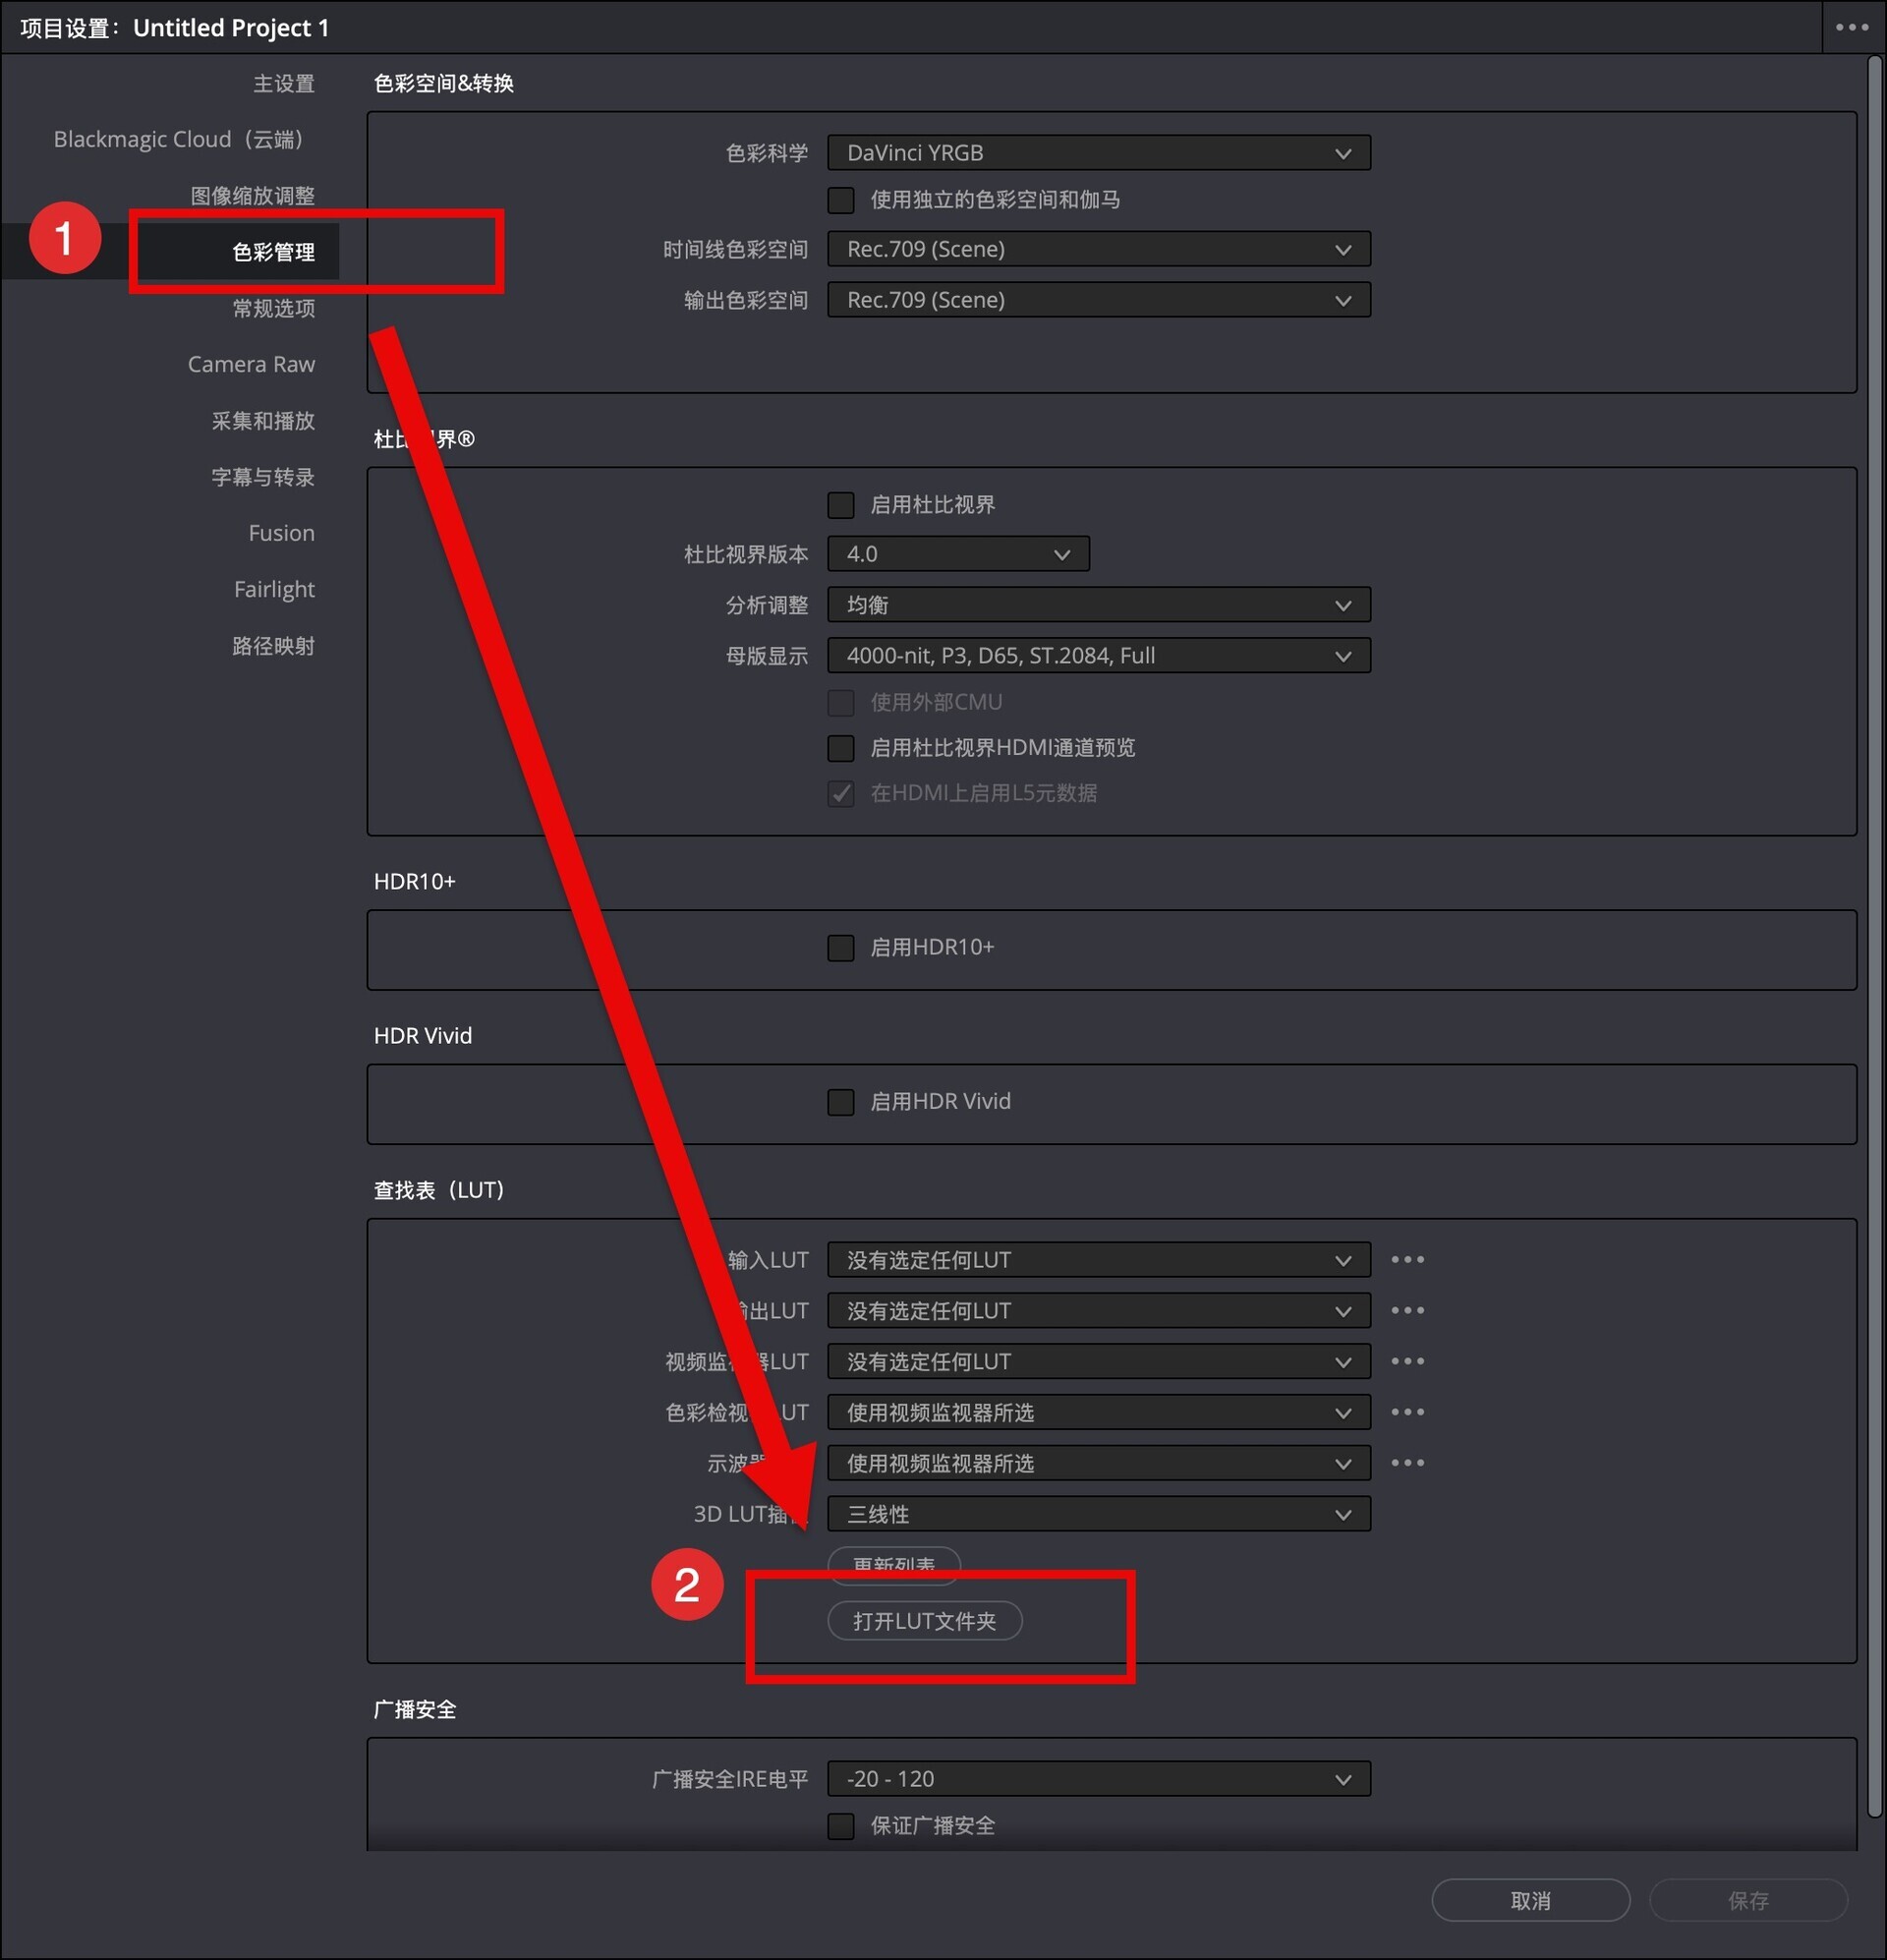Enable 保证广播安全 checkbox
The image size is (1887, 1960).
[841, 1826]
